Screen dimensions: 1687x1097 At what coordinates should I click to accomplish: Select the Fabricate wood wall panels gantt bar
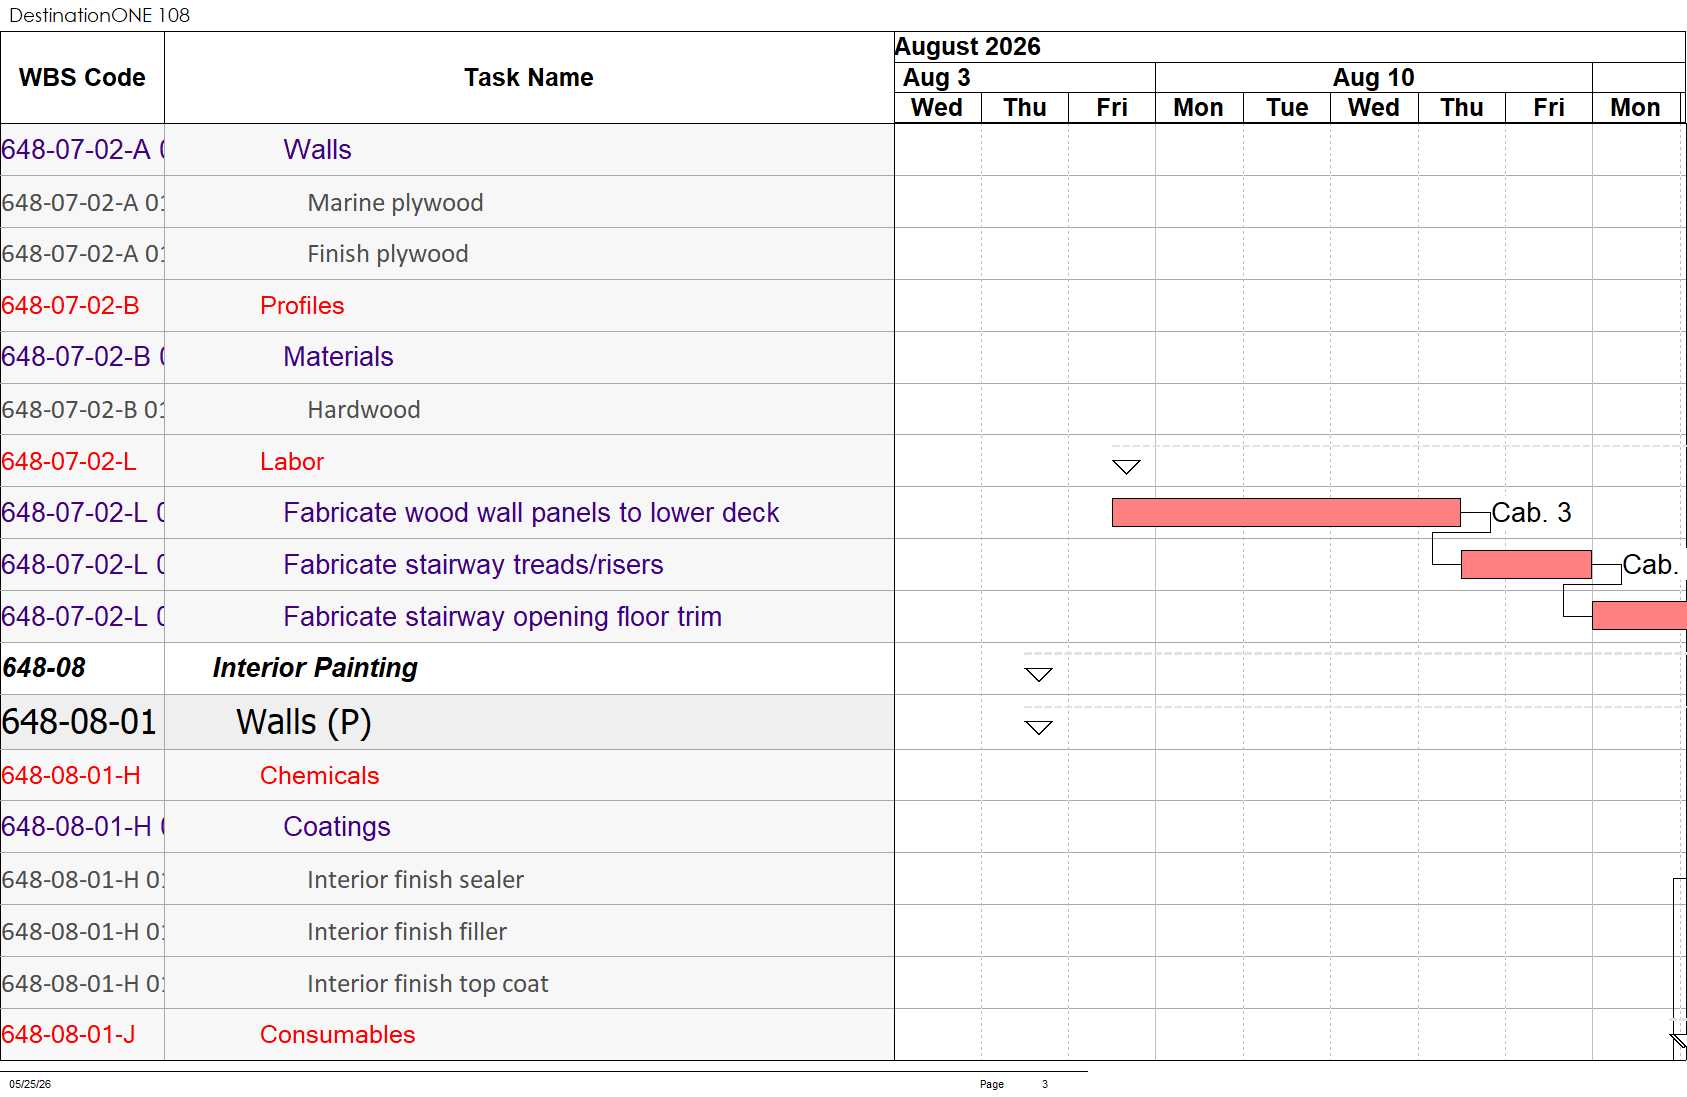pyautogui.click(x=1286, y=512)
